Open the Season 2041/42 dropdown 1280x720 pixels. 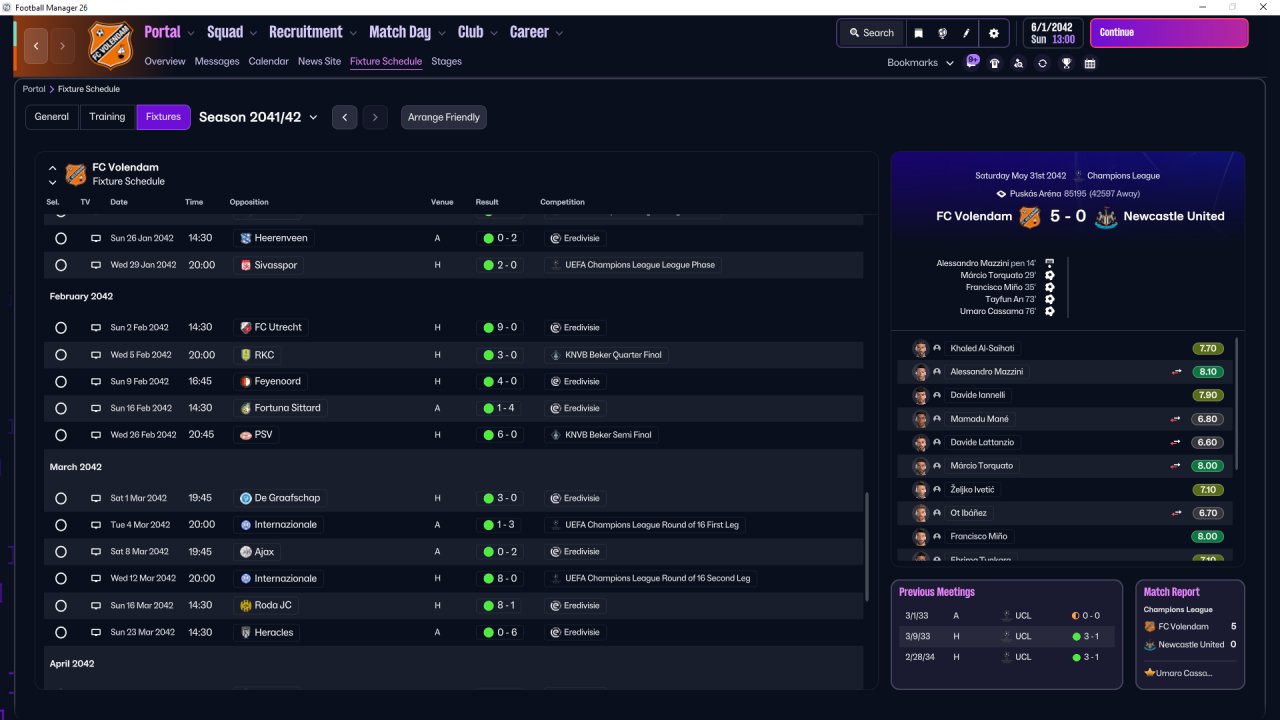[258, 117]
